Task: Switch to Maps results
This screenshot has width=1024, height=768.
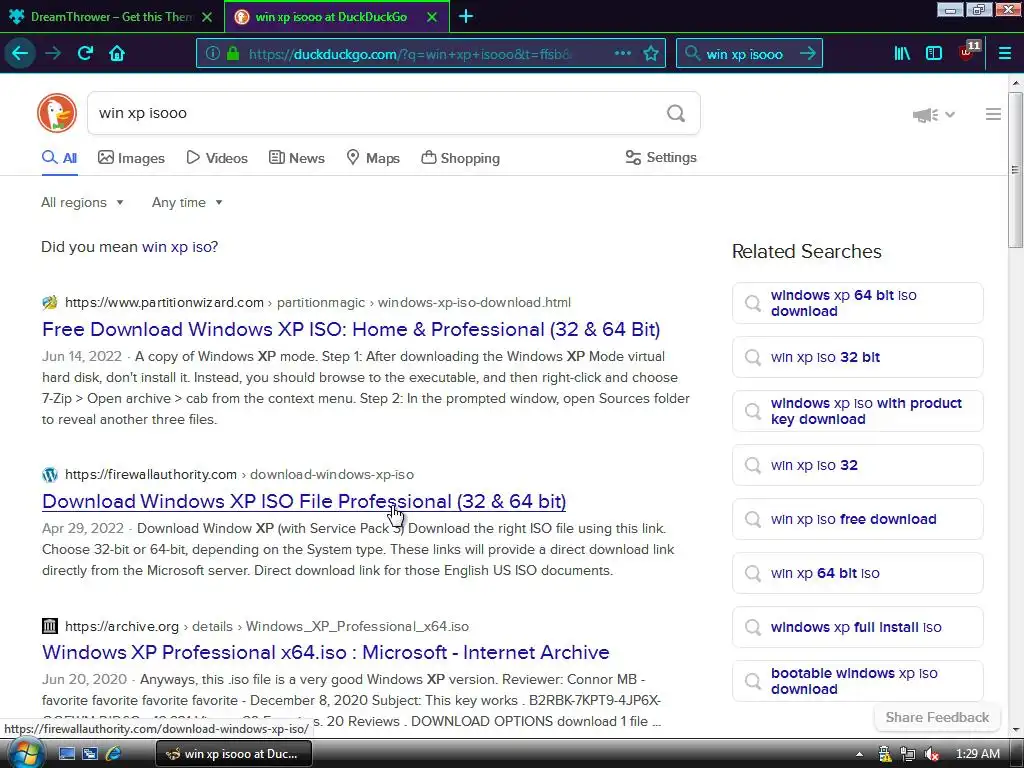Action: click(x=373, y=158)
